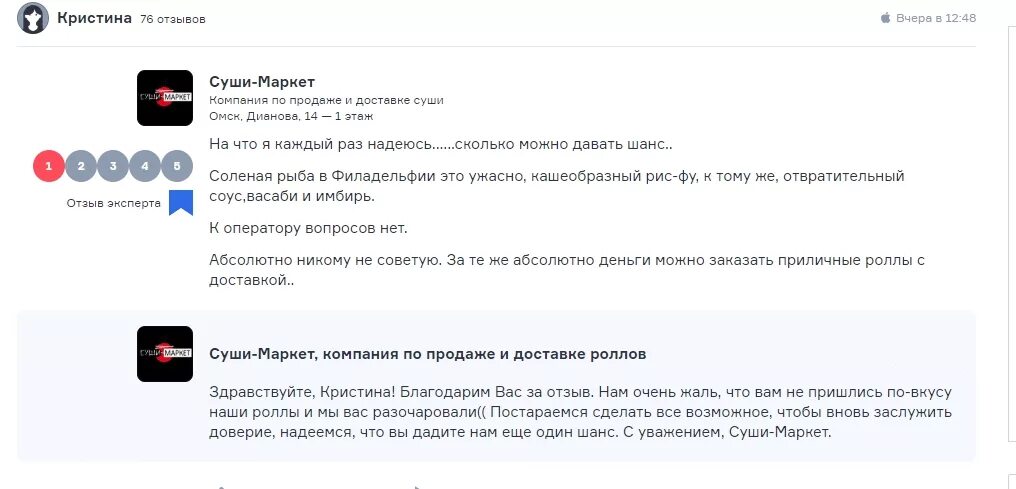Select rating circle 3
1016x489 pixels.
point(113,166)
